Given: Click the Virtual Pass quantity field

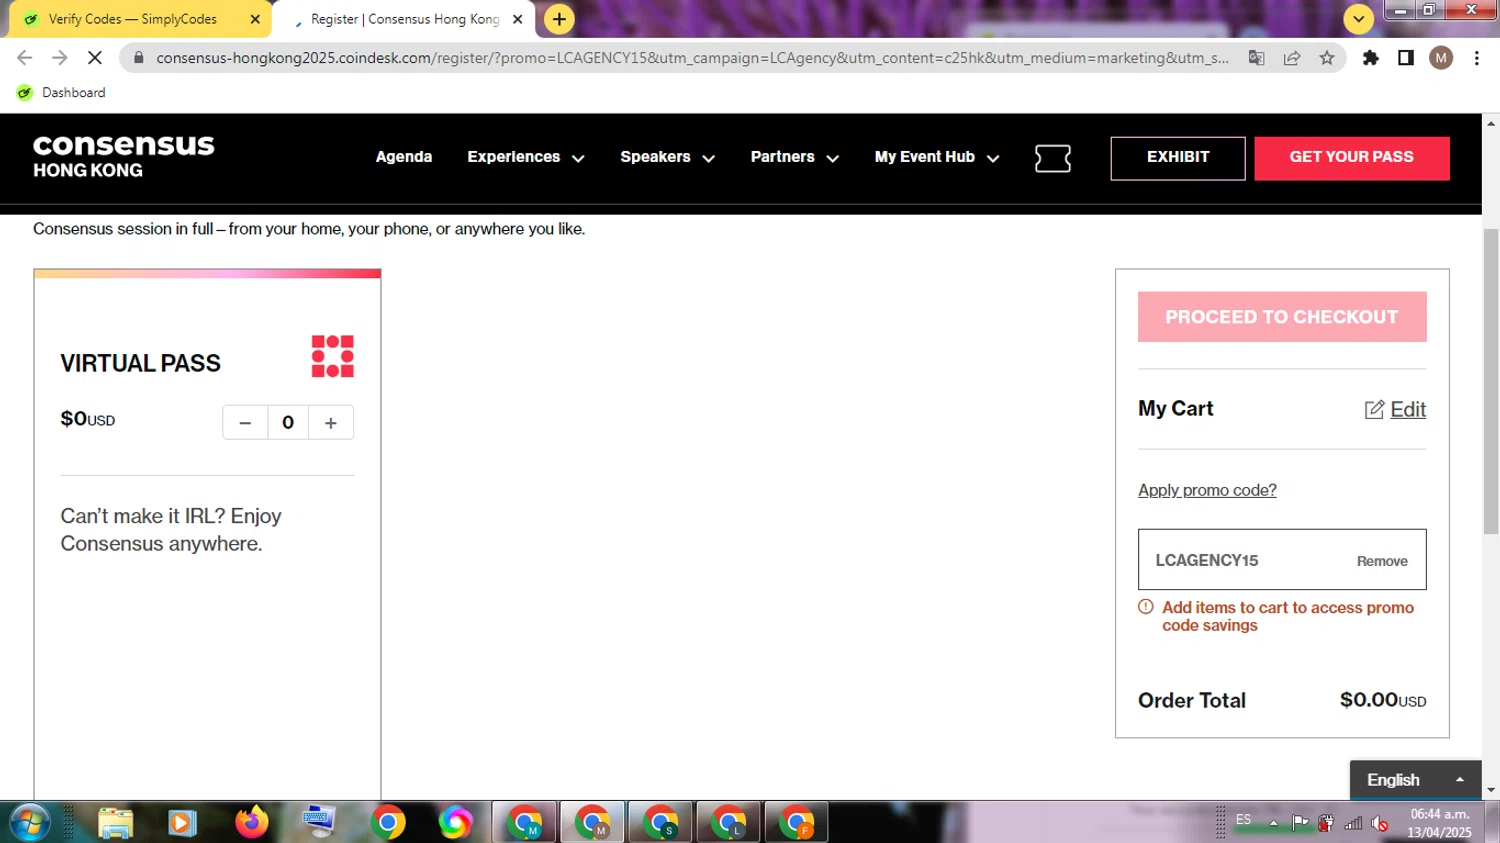Looking at the screenshot, I should (x=288, y=423).
